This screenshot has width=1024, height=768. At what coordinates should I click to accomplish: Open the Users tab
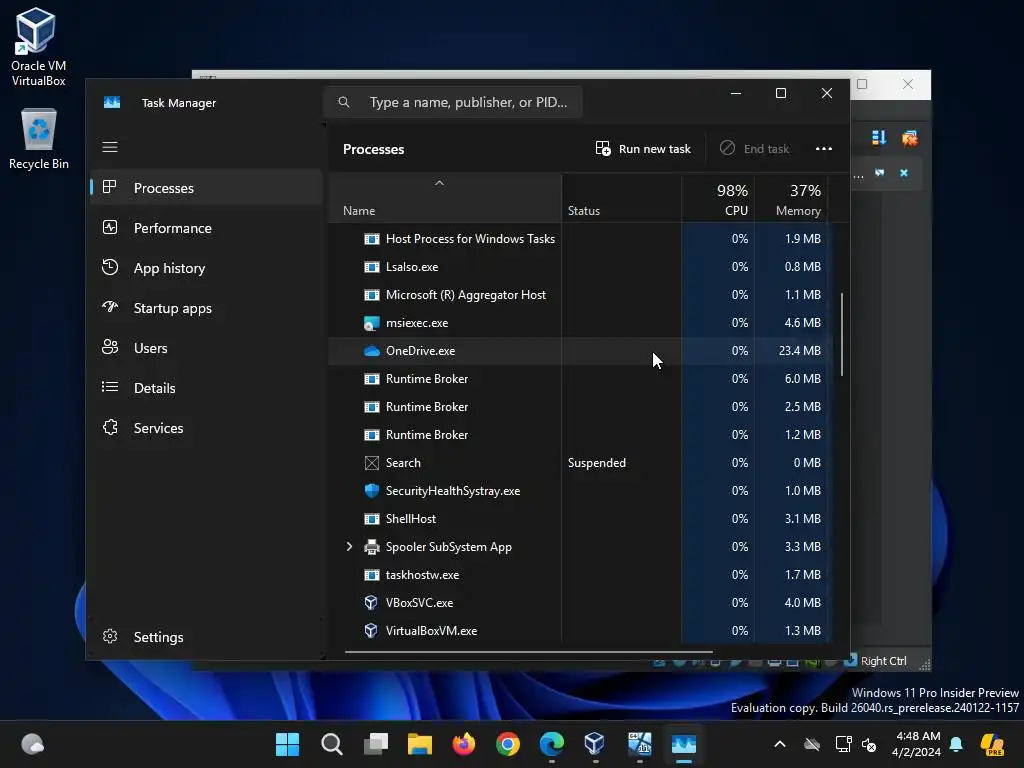pos(206,348)
